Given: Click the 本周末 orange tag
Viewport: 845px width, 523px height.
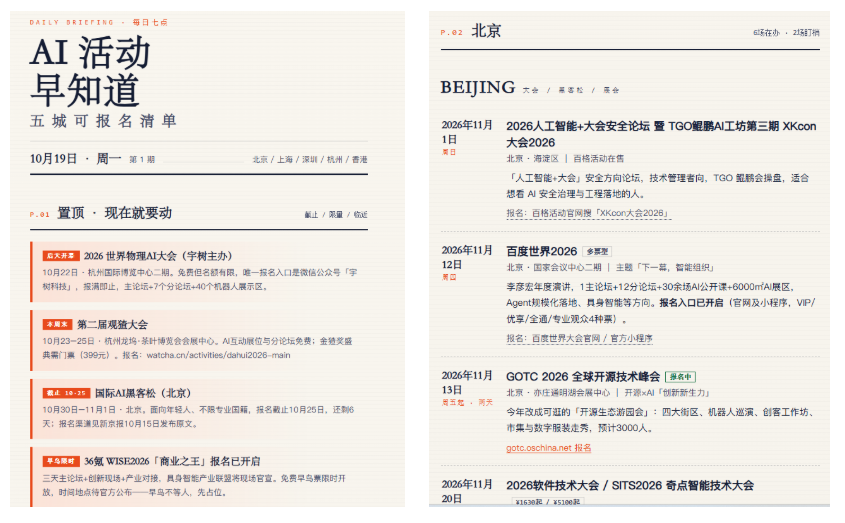Looking at the screenshot, I should click(x=58, y=324).
